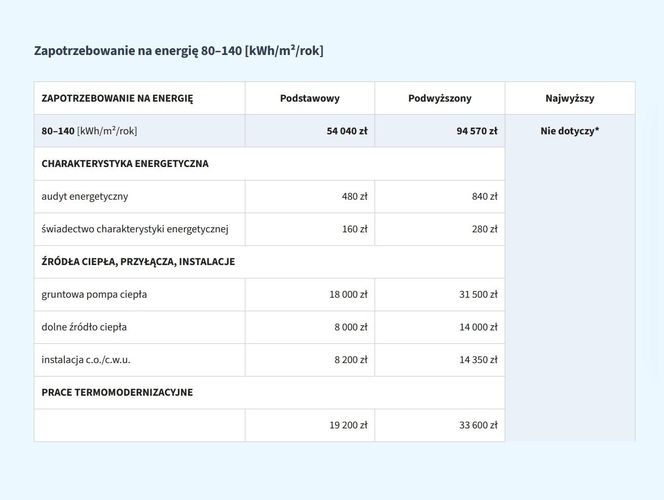Click the 'instalacja c.o./c.w.u.' row label
The height and width of the screenshot is (500, 664).
tap(86, 360)
